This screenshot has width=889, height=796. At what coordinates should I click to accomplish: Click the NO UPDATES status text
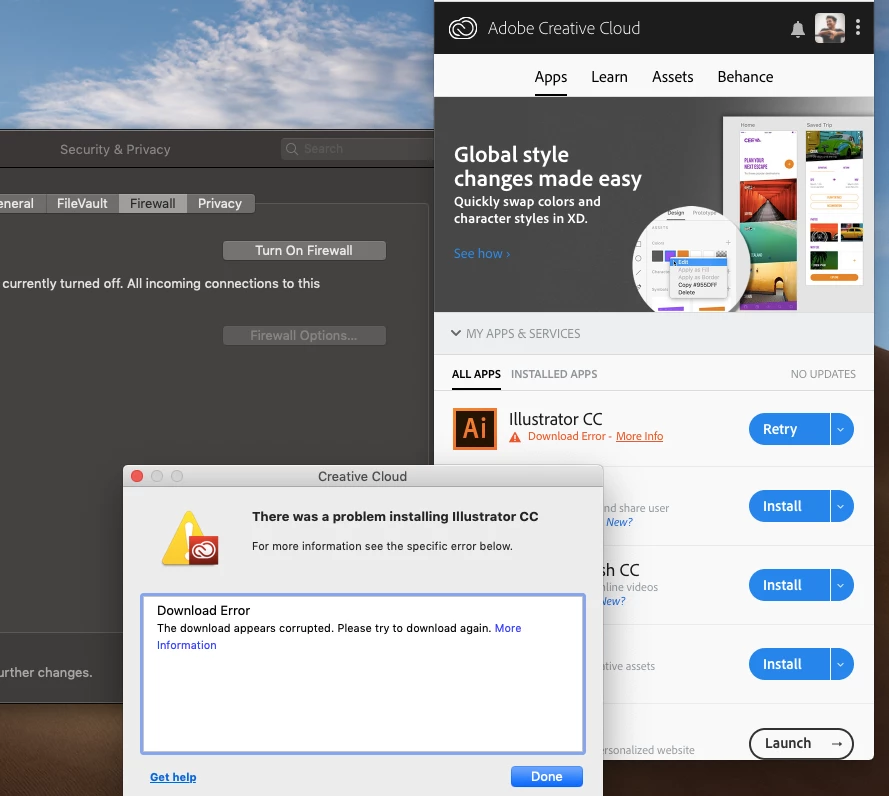pos(823,374)
